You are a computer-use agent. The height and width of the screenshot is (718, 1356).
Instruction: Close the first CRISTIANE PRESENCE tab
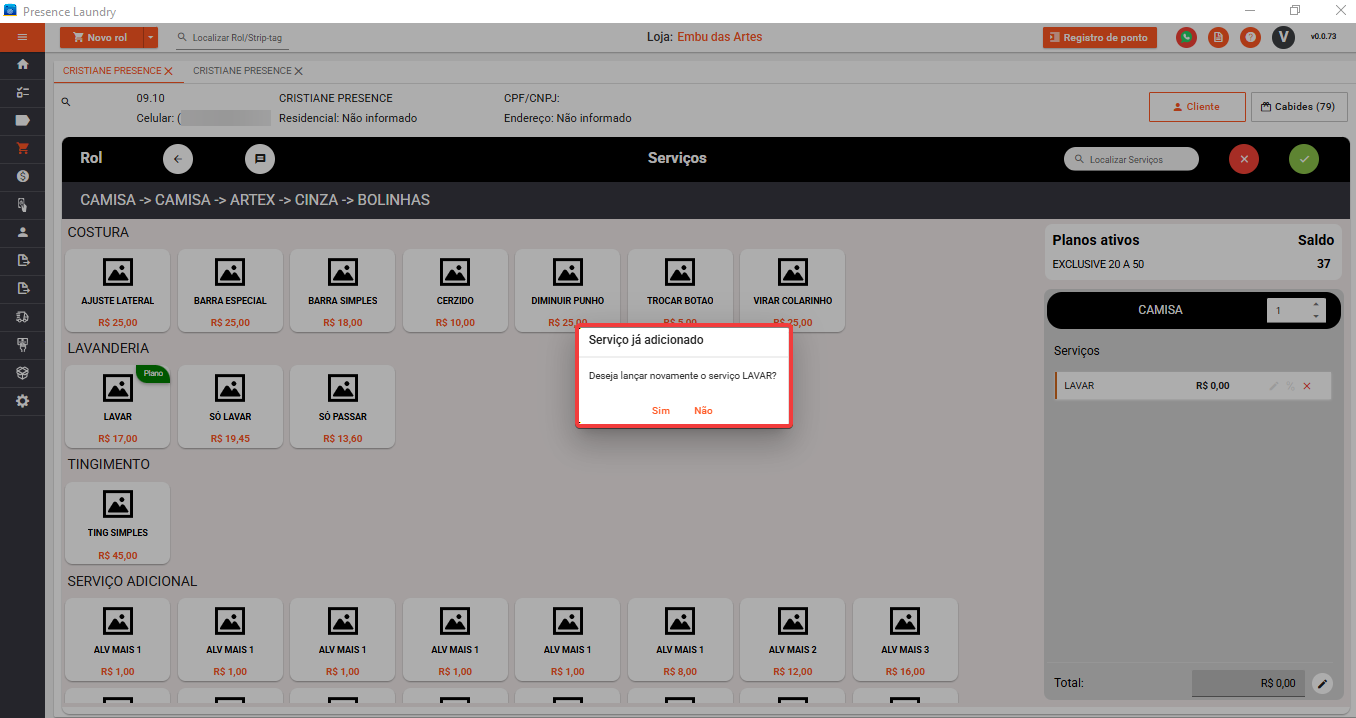pyautogui.click(x=169, y=72)
